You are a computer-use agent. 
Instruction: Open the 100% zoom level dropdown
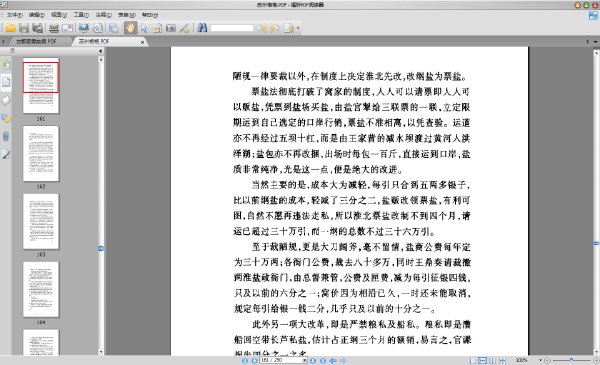[x=541, y=360]
